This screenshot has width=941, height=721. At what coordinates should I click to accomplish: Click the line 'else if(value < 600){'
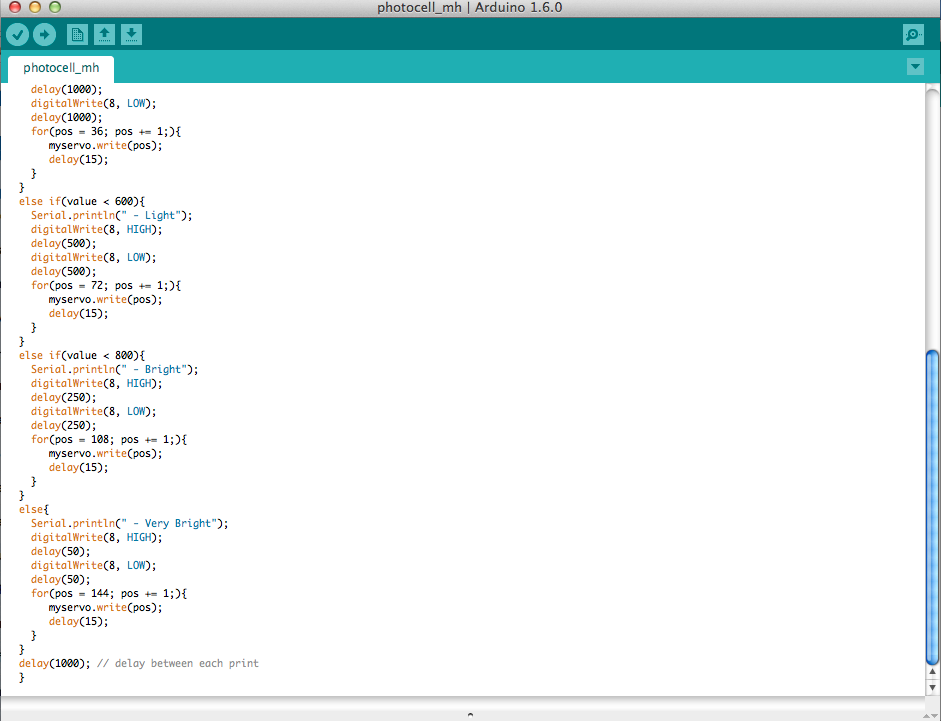click(x=82, y=202)
